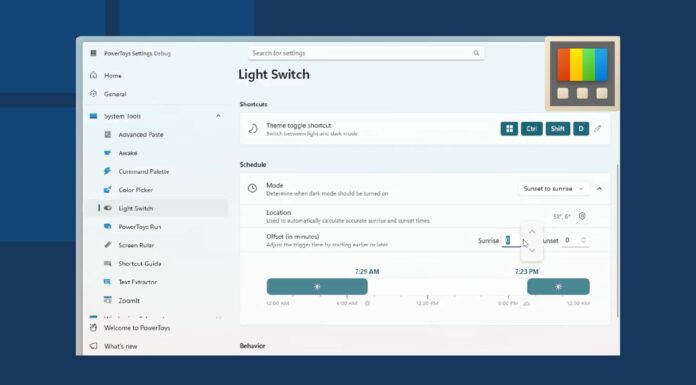Click the 7:29 AM sunrise time label
The height and width of the screenshot is (385, 696).
point(367,272)
